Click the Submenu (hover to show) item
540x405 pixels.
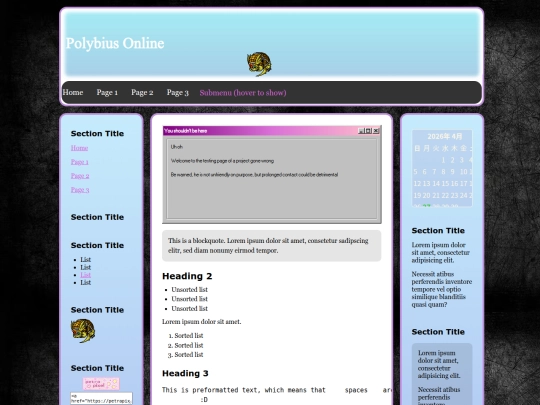pyautogui.click(x=243, y=92)
